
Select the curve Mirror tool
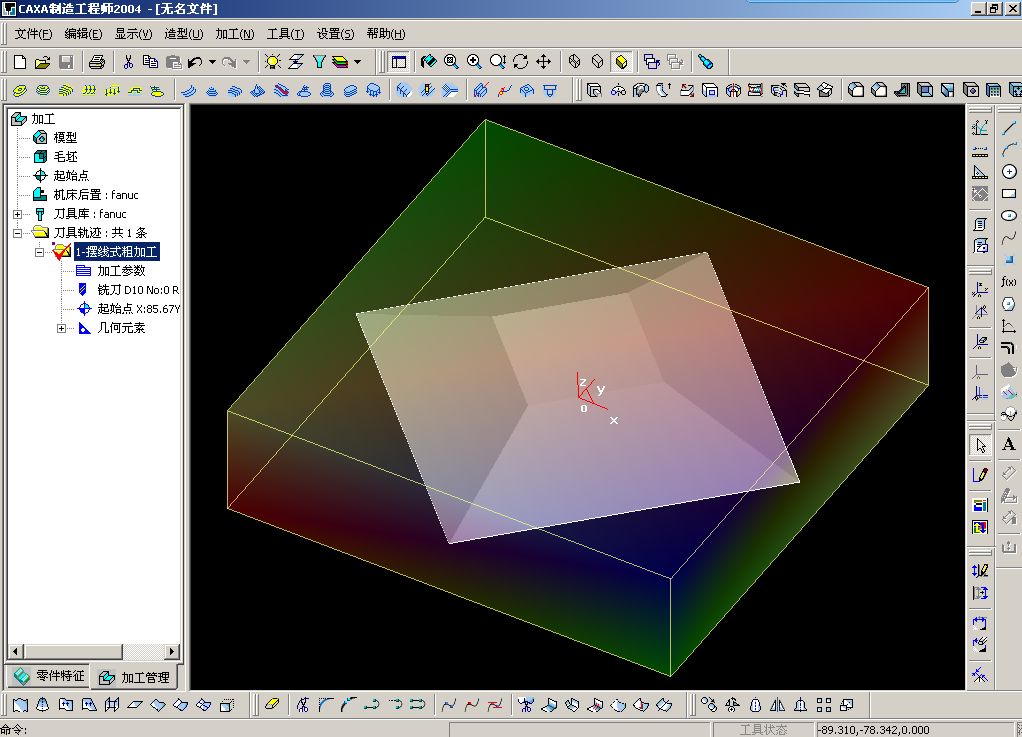pyautogui.click(x=778, y=704)
